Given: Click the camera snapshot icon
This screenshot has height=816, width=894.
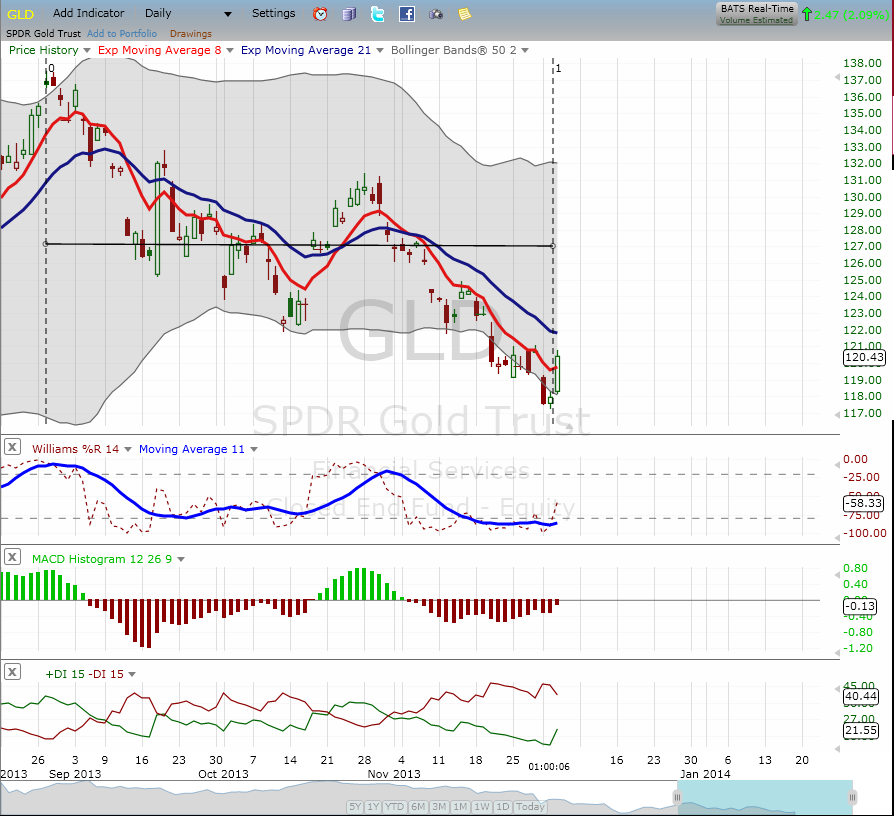Looking at the screenshot, I should (436, 14).
